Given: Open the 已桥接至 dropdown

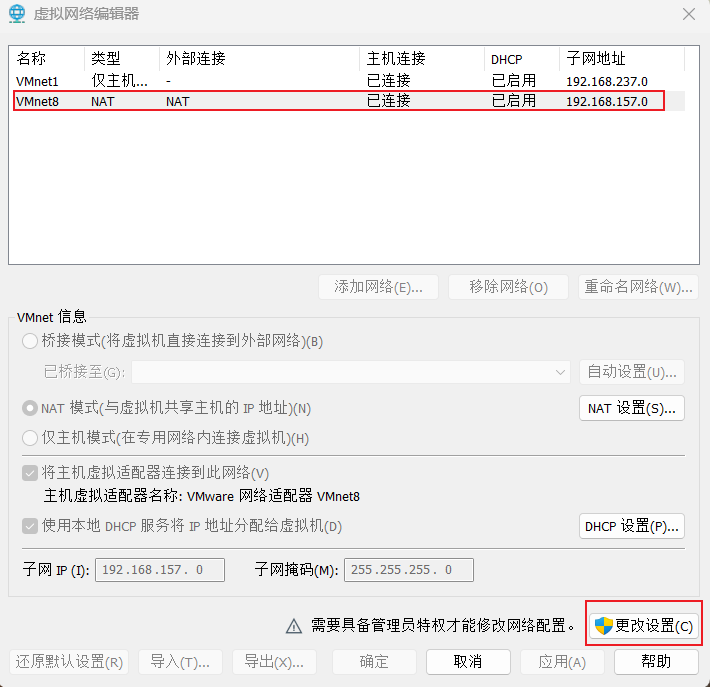Looking at the screenshot, I should (x=350, y=372).
